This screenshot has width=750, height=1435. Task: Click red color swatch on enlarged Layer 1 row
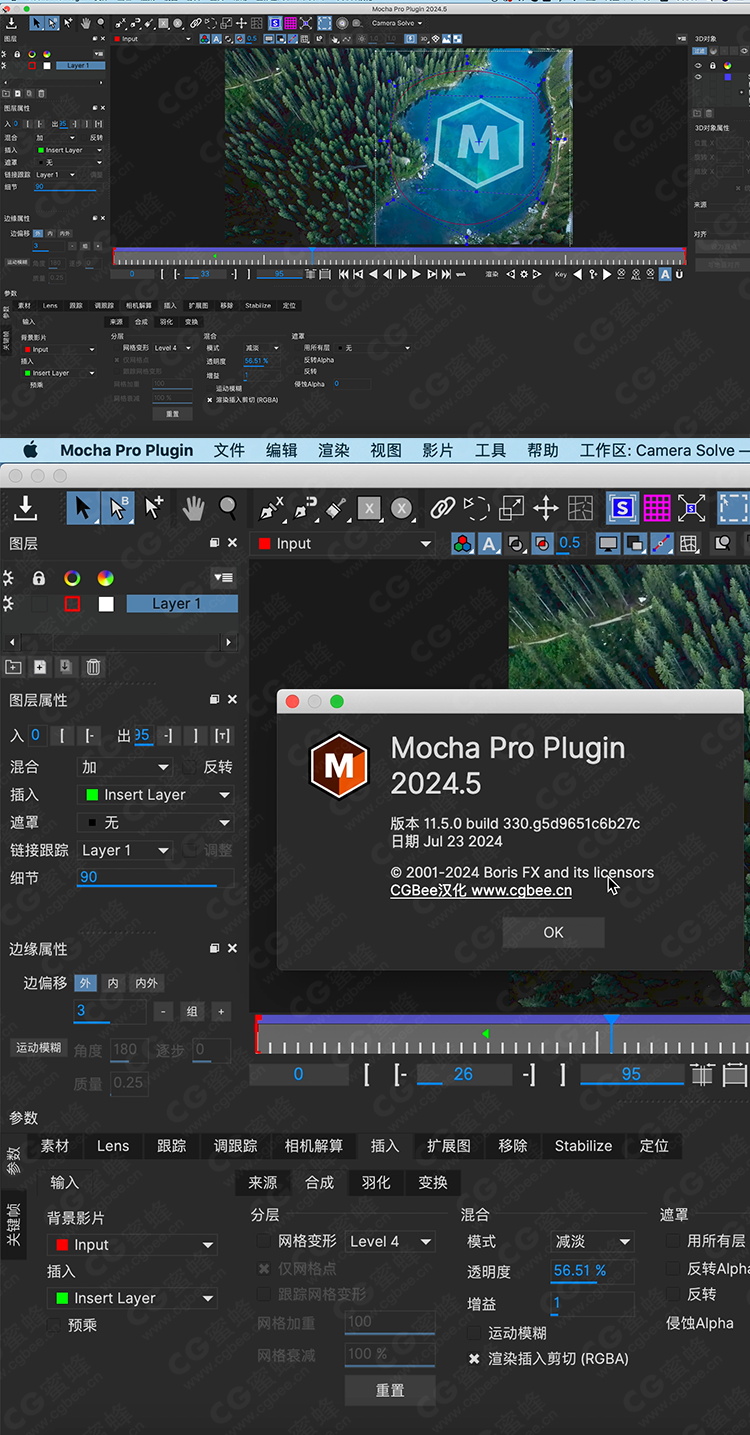[72, 604]
